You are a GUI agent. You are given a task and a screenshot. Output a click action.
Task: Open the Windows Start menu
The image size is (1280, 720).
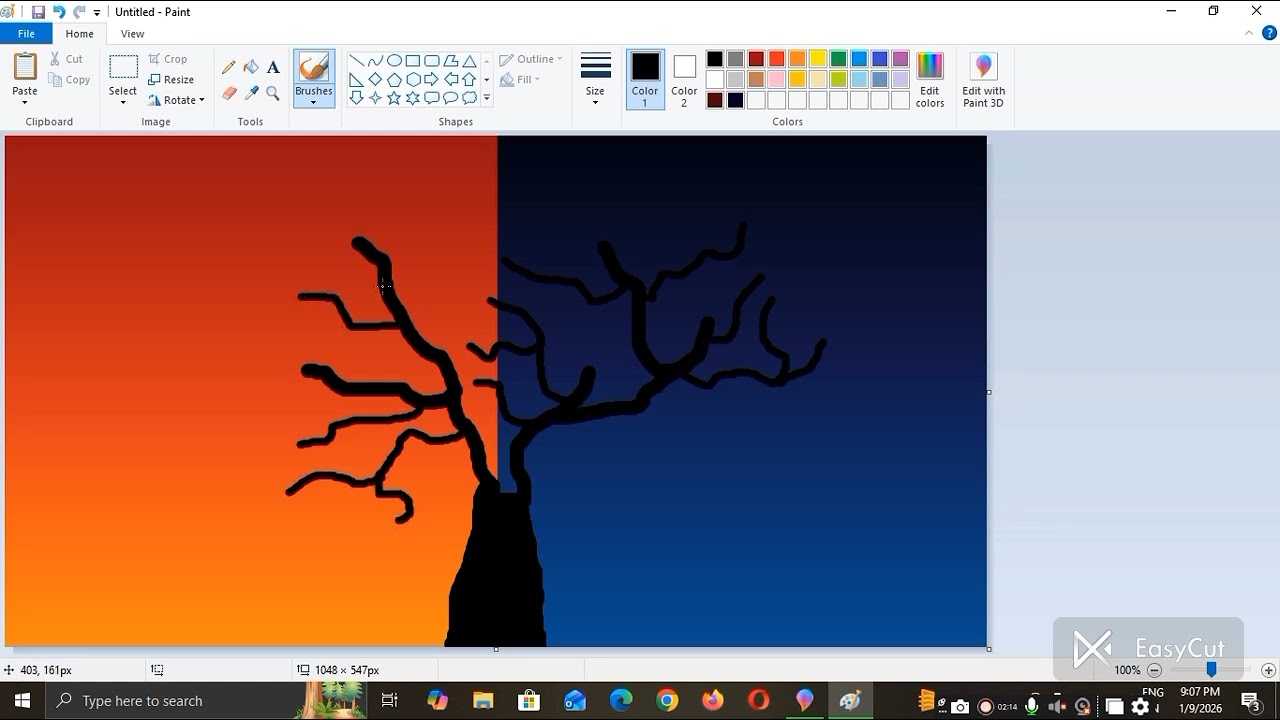(x=22, y=701)
